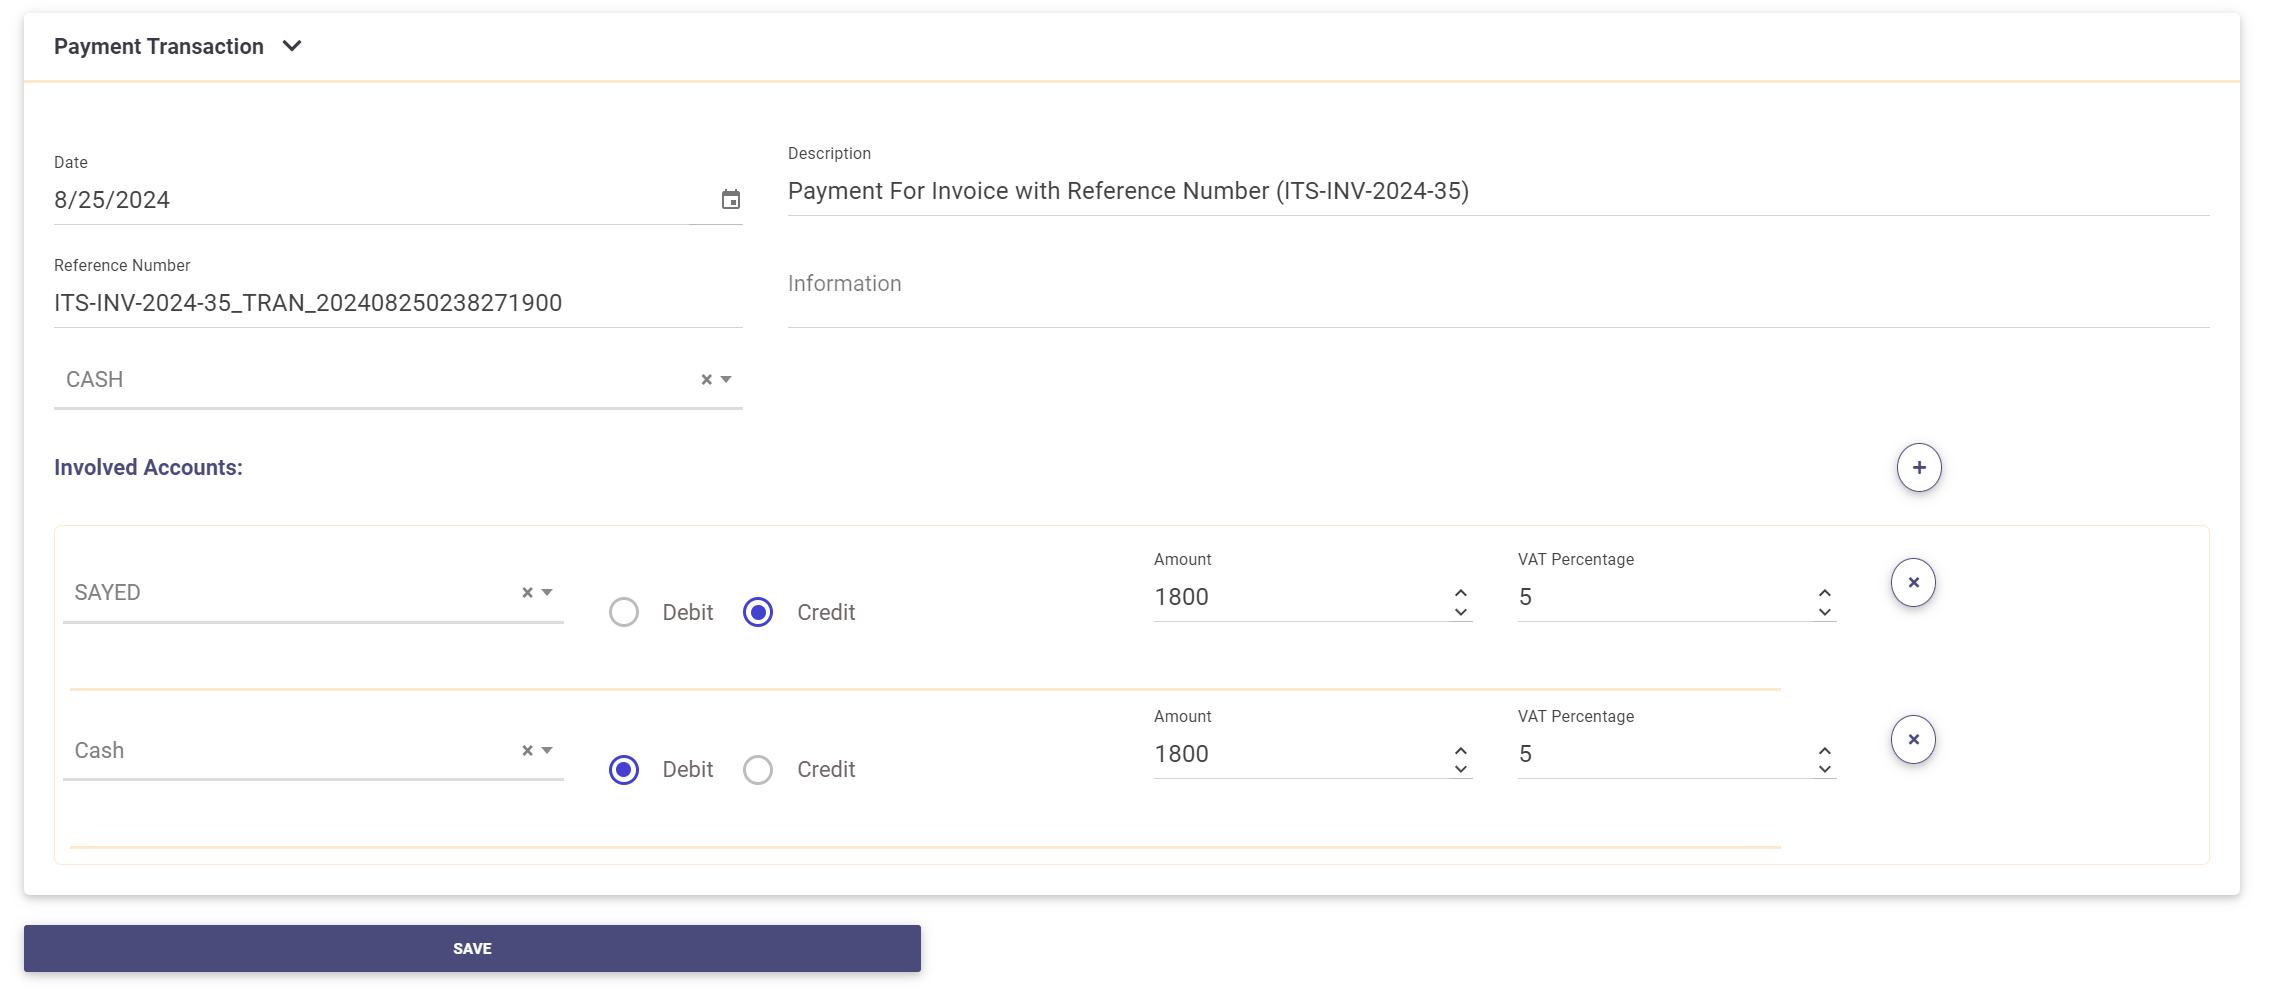Decrease the Cash row VAT percentage
Screen dimensions: 2272x997
[1825, 769]
